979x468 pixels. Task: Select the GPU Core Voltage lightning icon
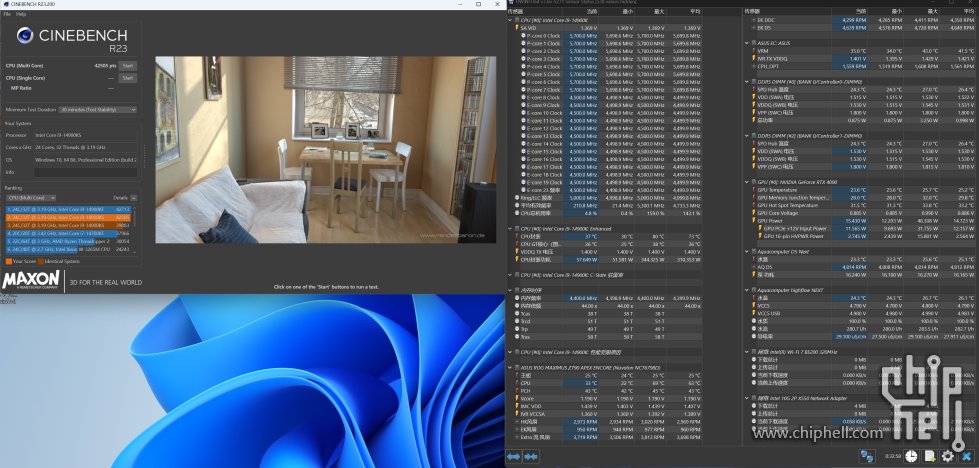point(754,213)
